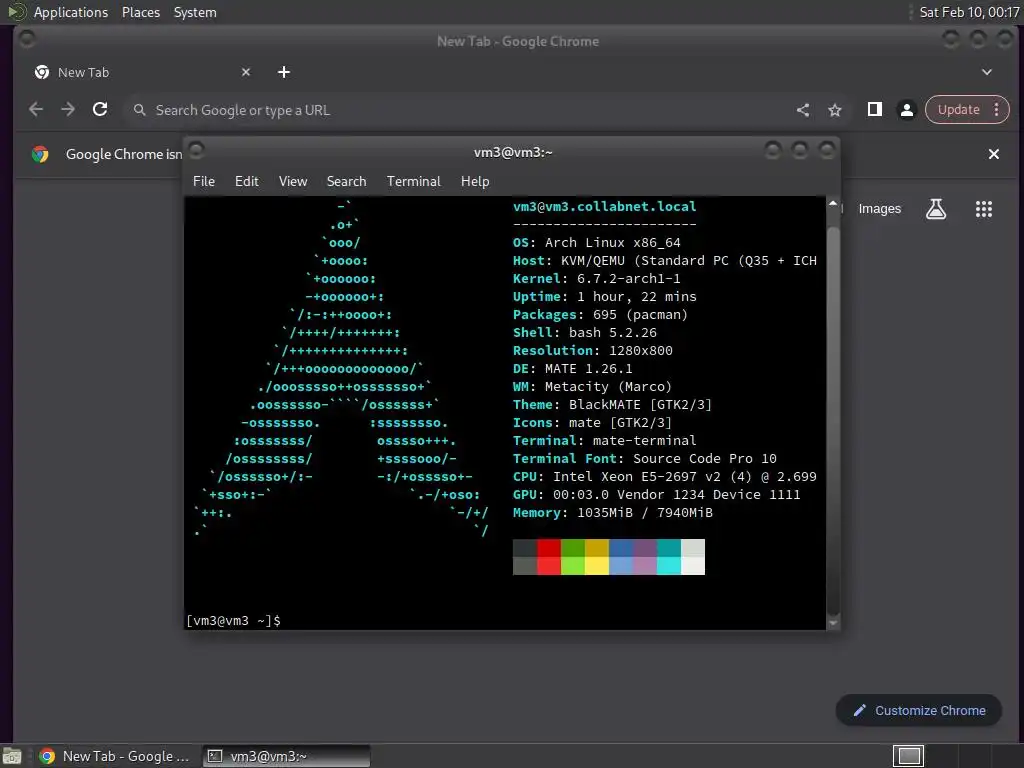
Task: Reload the page in Chrome
Action: (x=100, y=110)
